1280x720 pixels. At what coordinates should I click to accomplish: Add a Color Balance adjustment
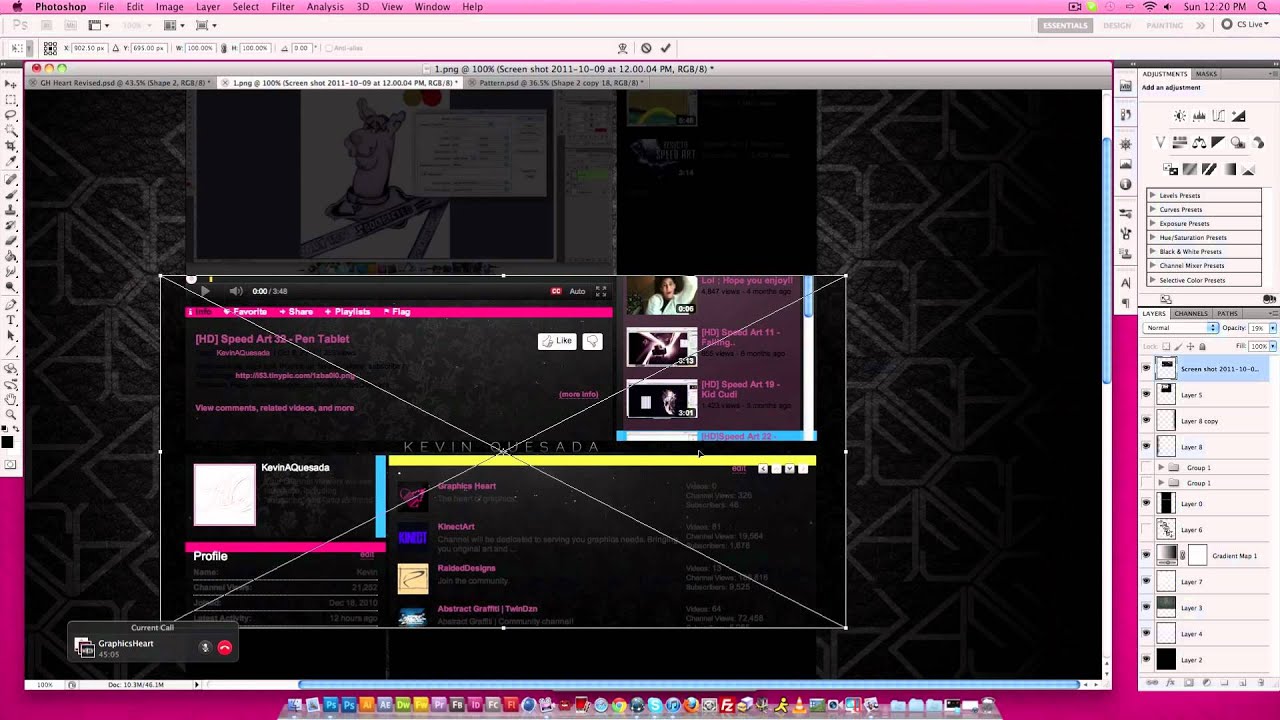pyautogui.click(x=1199, y=143)
